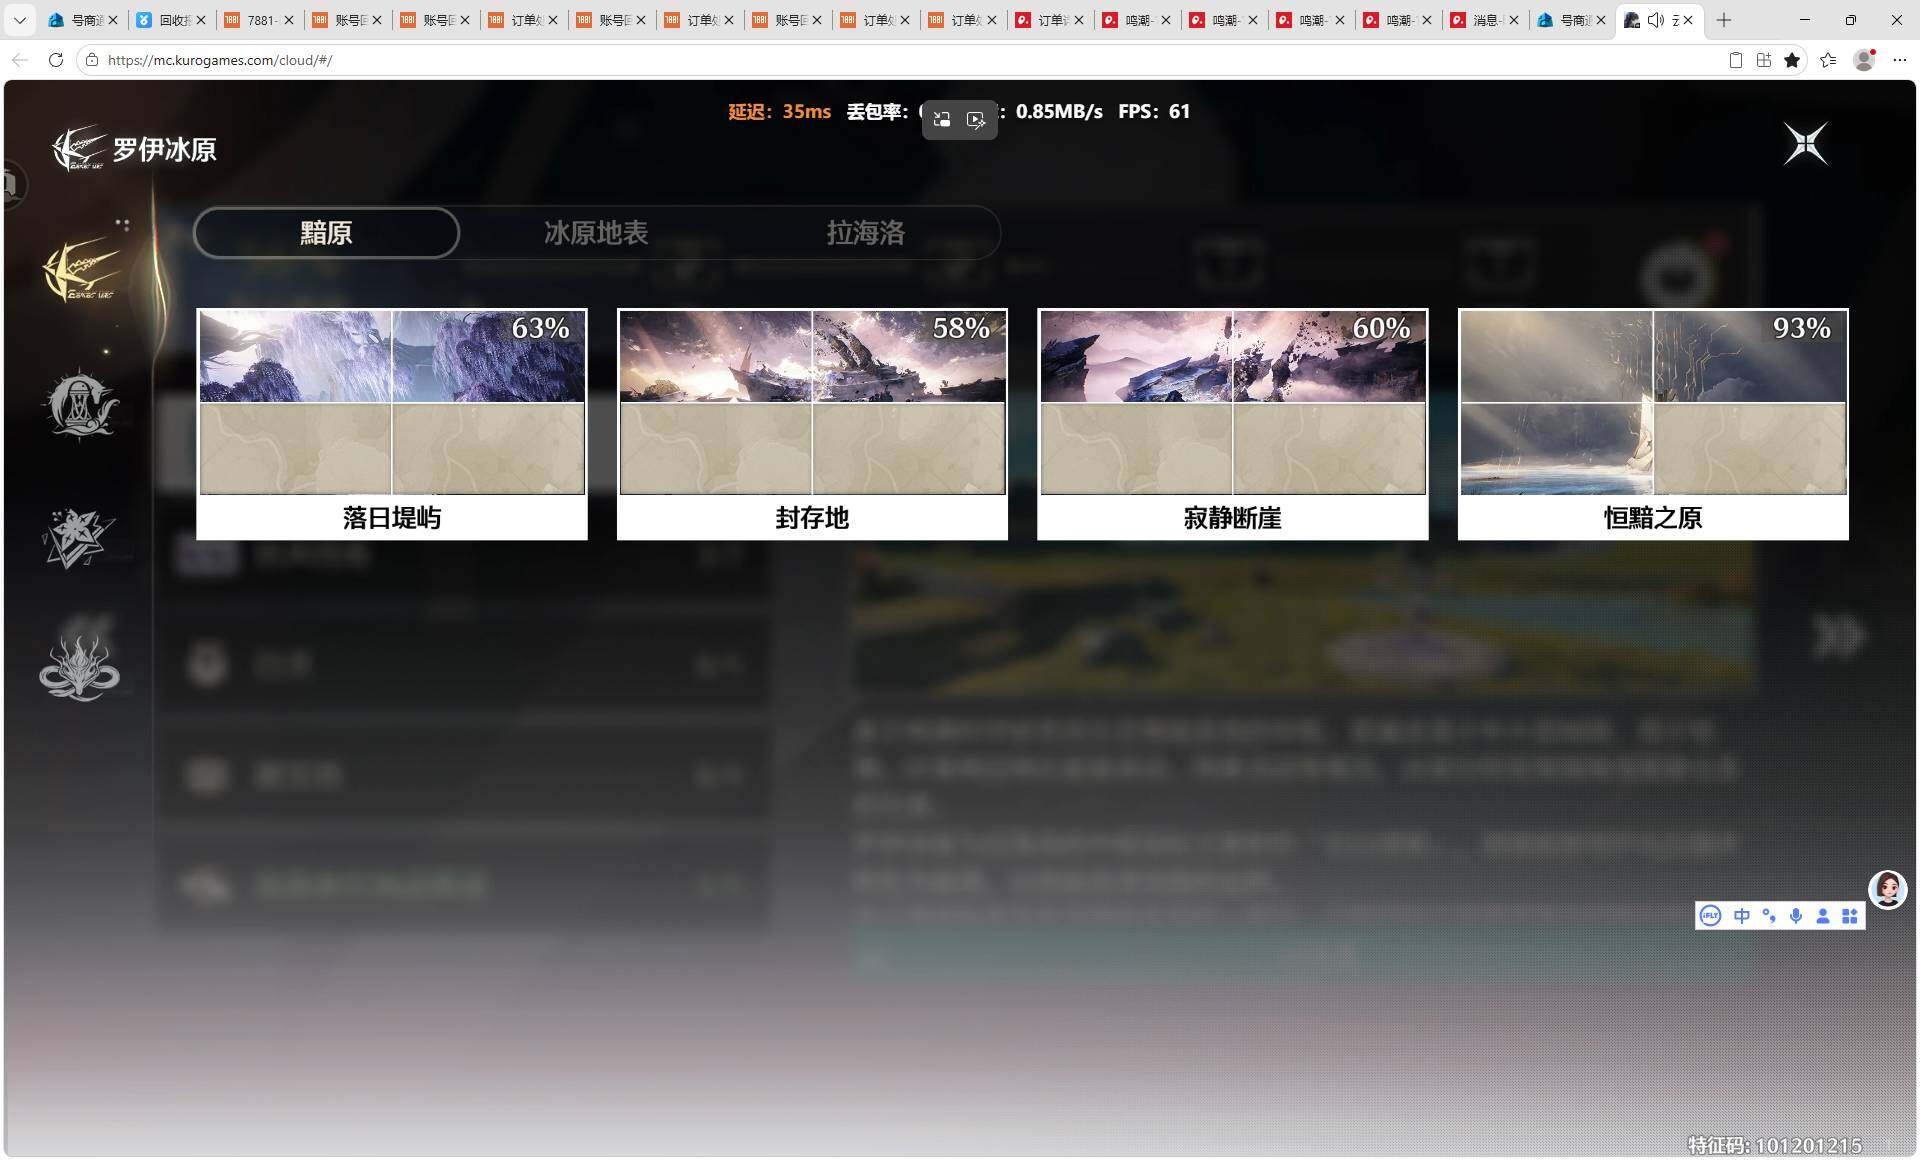The height and width of the screenshot is (1160, 1920).
Task: Toggle the punctuation mode icon in the IME bar
Action: click(x=1769, y=916)
